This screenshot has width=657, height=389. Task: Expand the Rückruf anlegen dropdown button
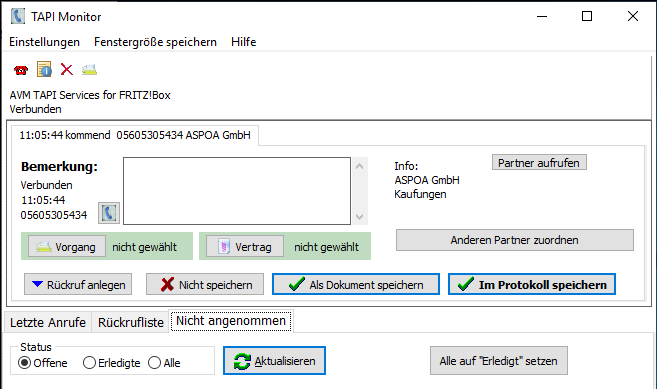(78, 285)
